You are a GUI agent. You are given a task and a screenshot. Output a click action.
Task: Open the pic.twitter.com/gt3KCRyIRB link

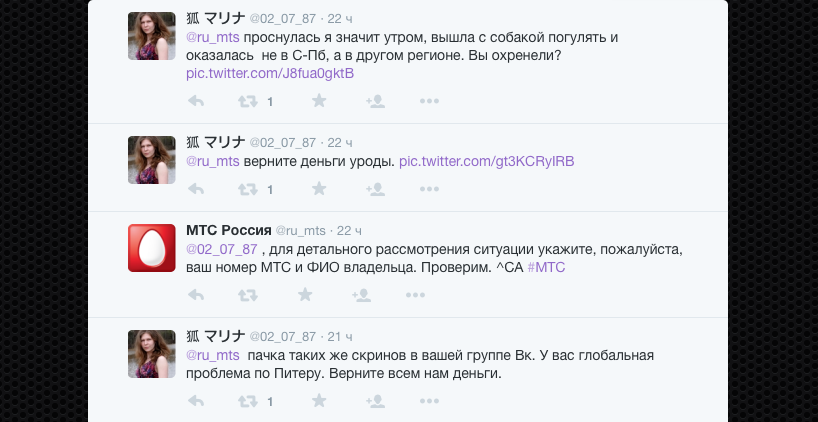point(486,161)
